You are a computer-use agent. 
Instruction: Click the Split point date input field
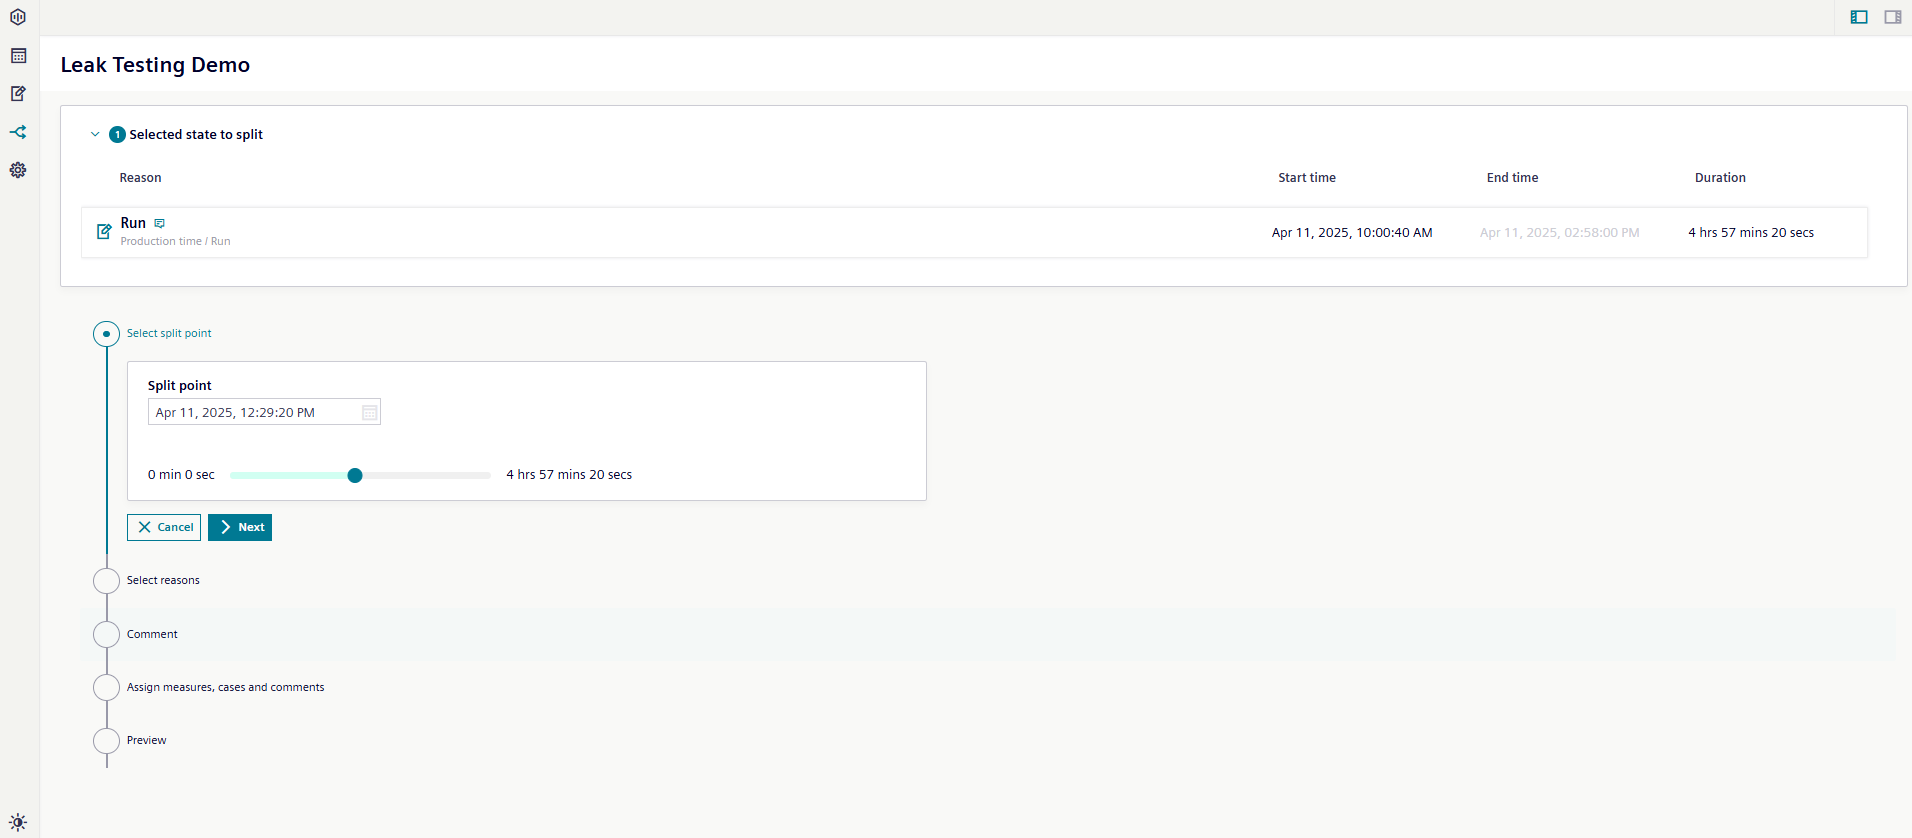point(264,412)
